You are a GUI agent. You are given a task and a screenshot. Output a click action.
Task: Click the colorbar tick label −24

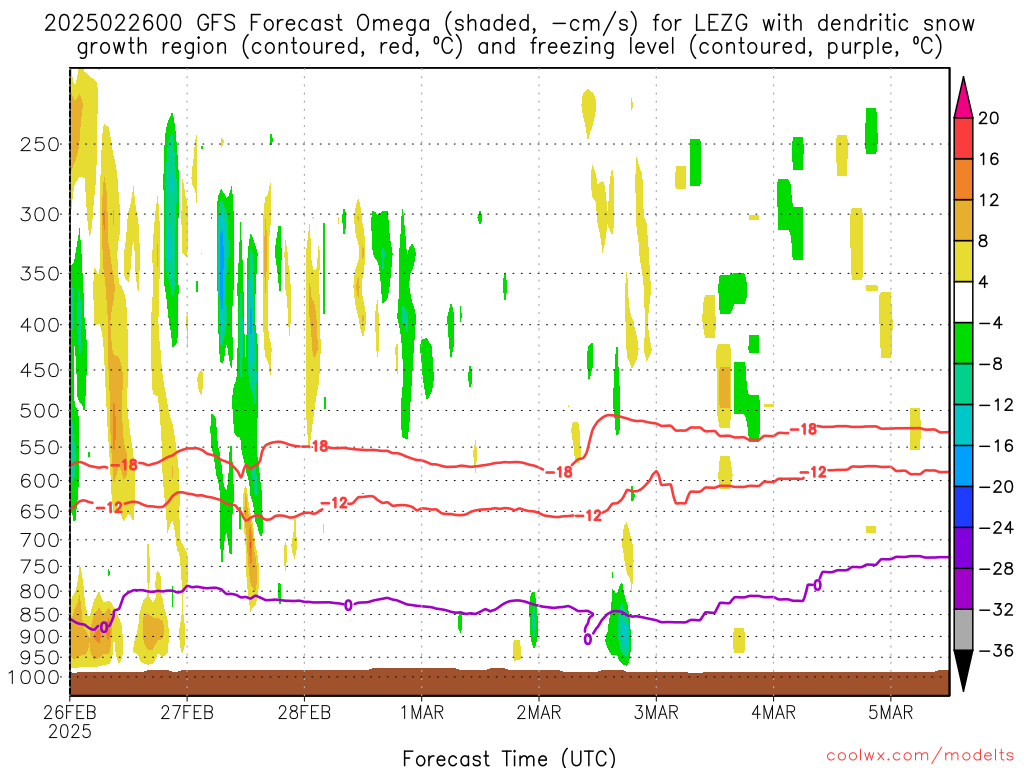click(996, 528)
